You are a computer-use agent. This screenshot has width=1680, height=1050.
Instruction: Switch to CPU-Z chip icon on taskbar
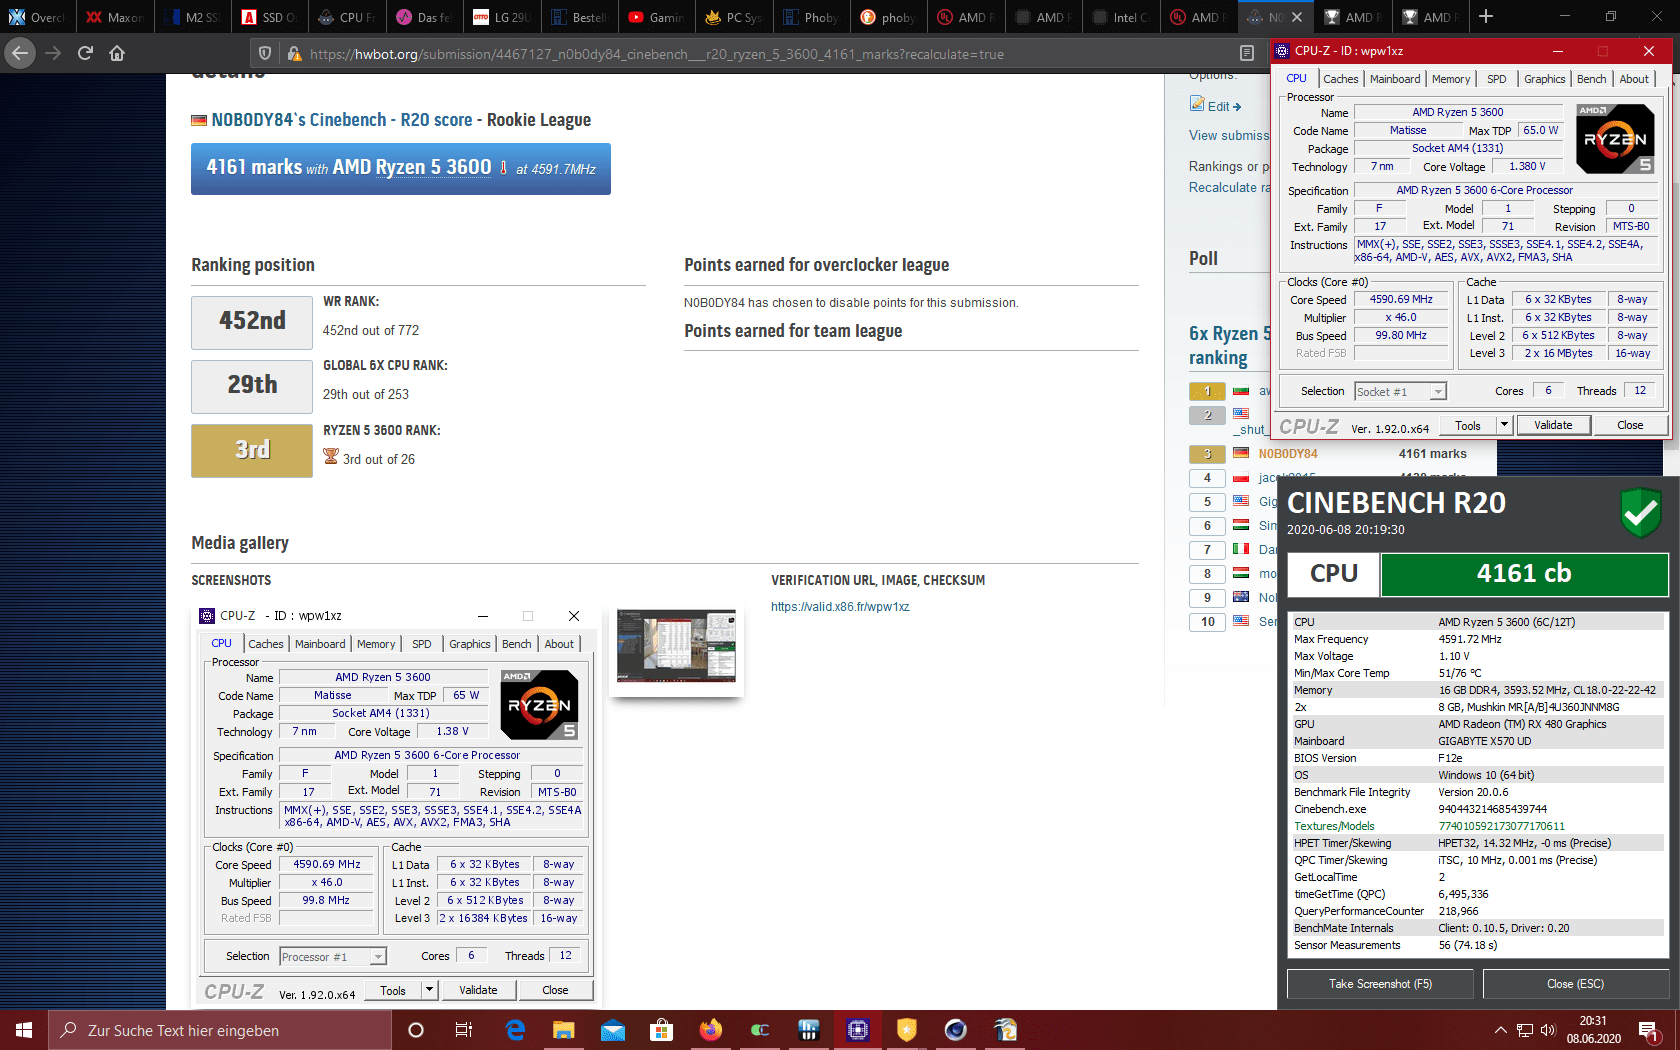(858, 1030)
